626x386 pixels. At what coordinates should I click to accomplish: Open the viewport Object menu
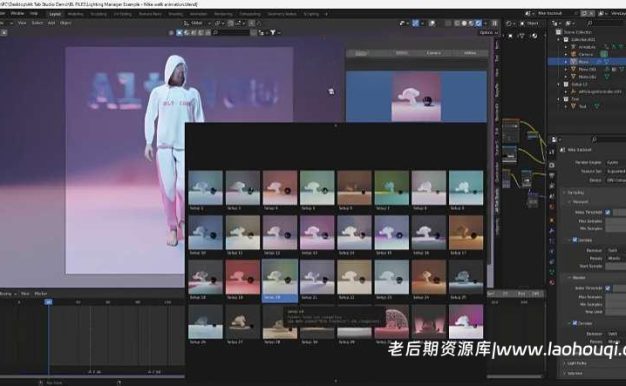click(65, 23)
